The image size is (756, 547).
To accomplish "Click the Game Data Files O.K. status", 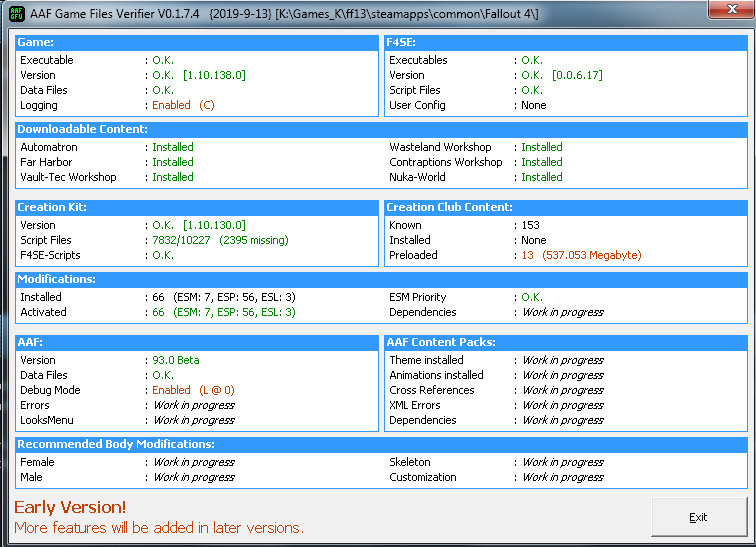I will 163,90.
